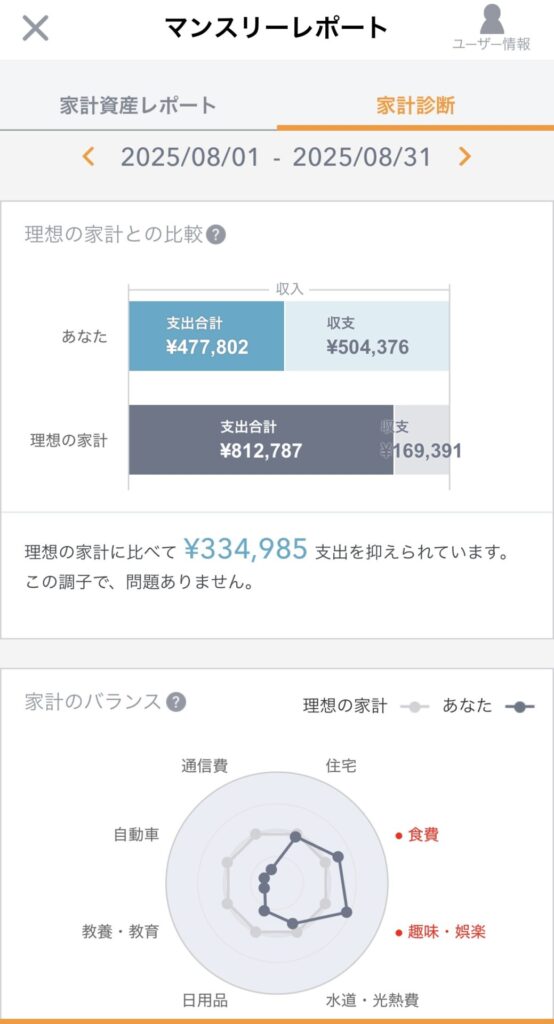Open help icon beside 家計のバランス

click(176, 702)
